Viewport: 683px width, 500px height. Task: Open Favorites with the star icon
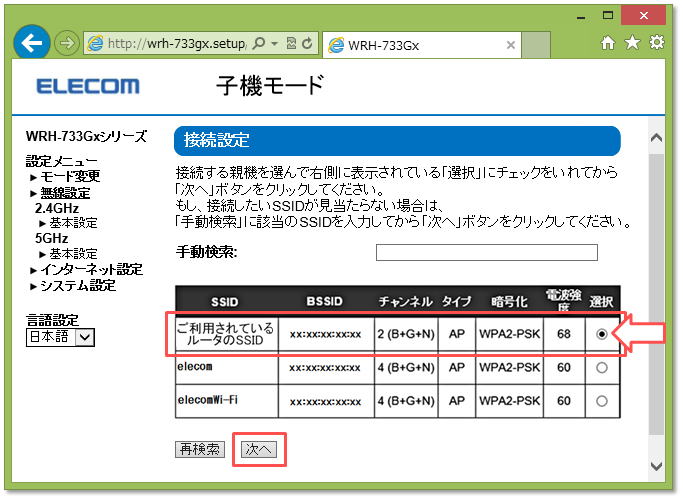[632, 42]
